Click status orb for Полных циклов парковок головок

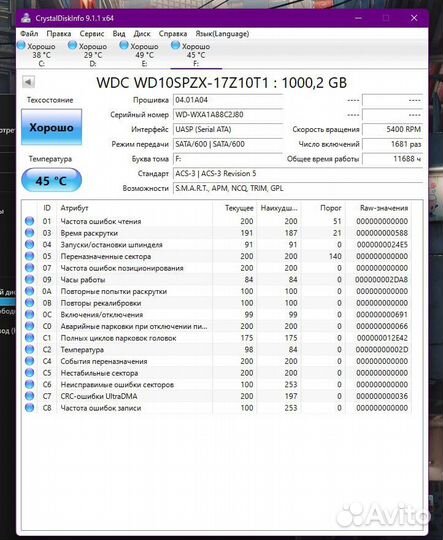pyautogui.click(x=30, y=338)
